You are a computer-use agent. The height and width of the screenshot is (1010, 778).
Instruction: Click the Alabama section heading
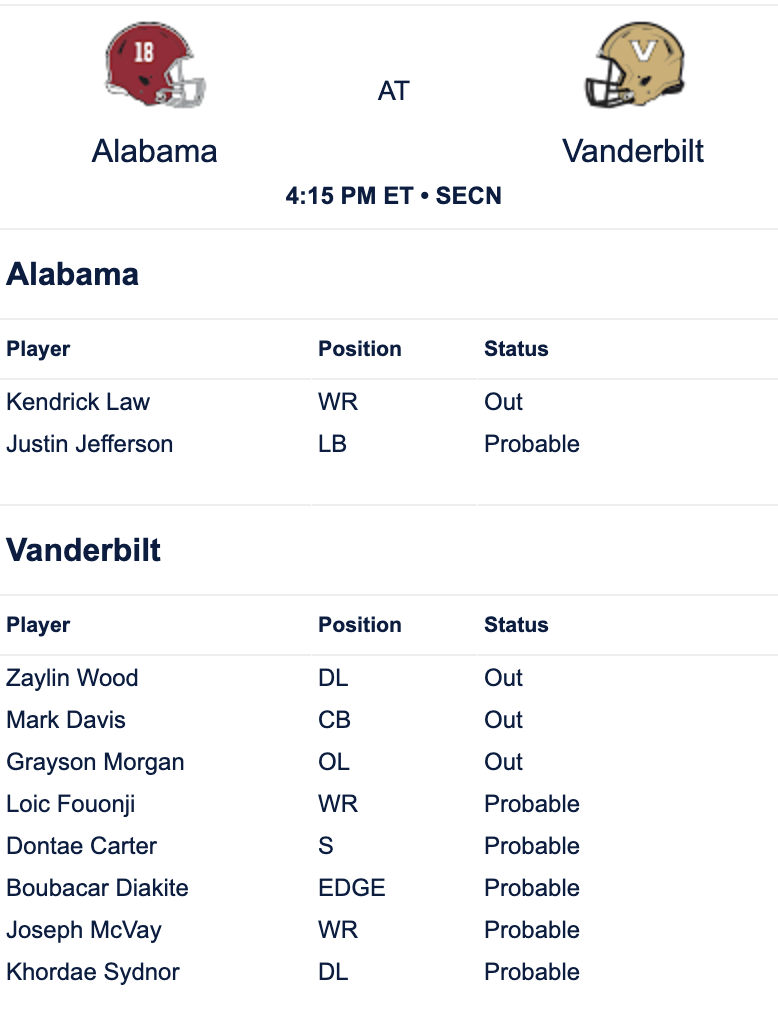pos(72,274)
